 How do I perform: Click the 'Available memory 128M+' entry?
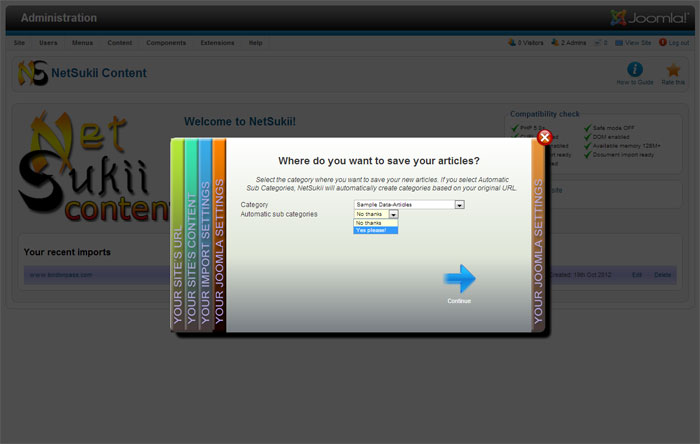[x=622, y=146]
